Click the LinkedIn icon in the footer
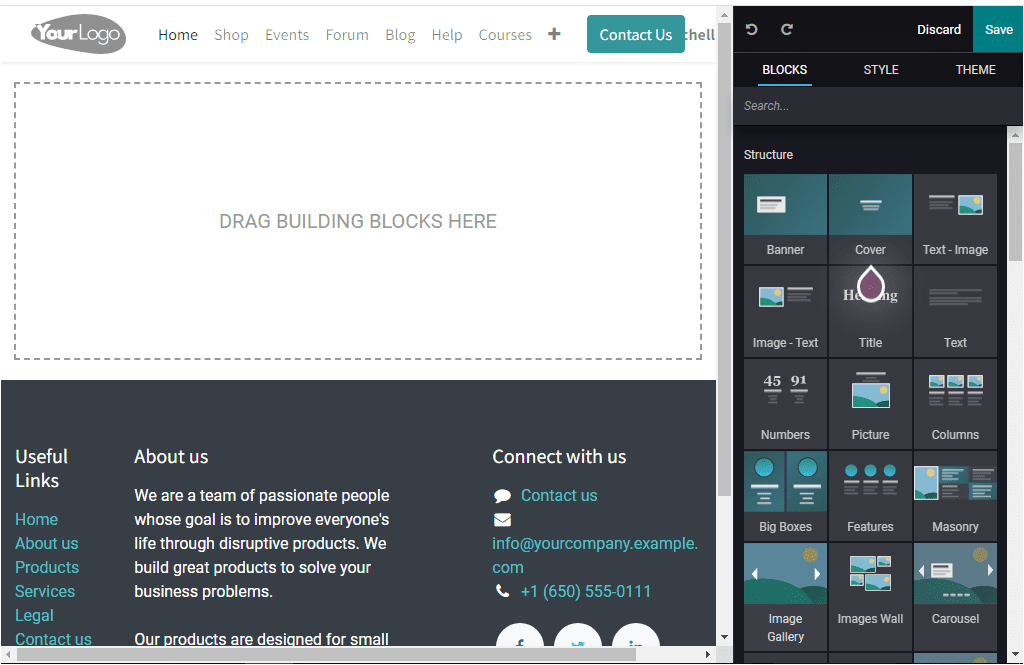 click(636, 640)
